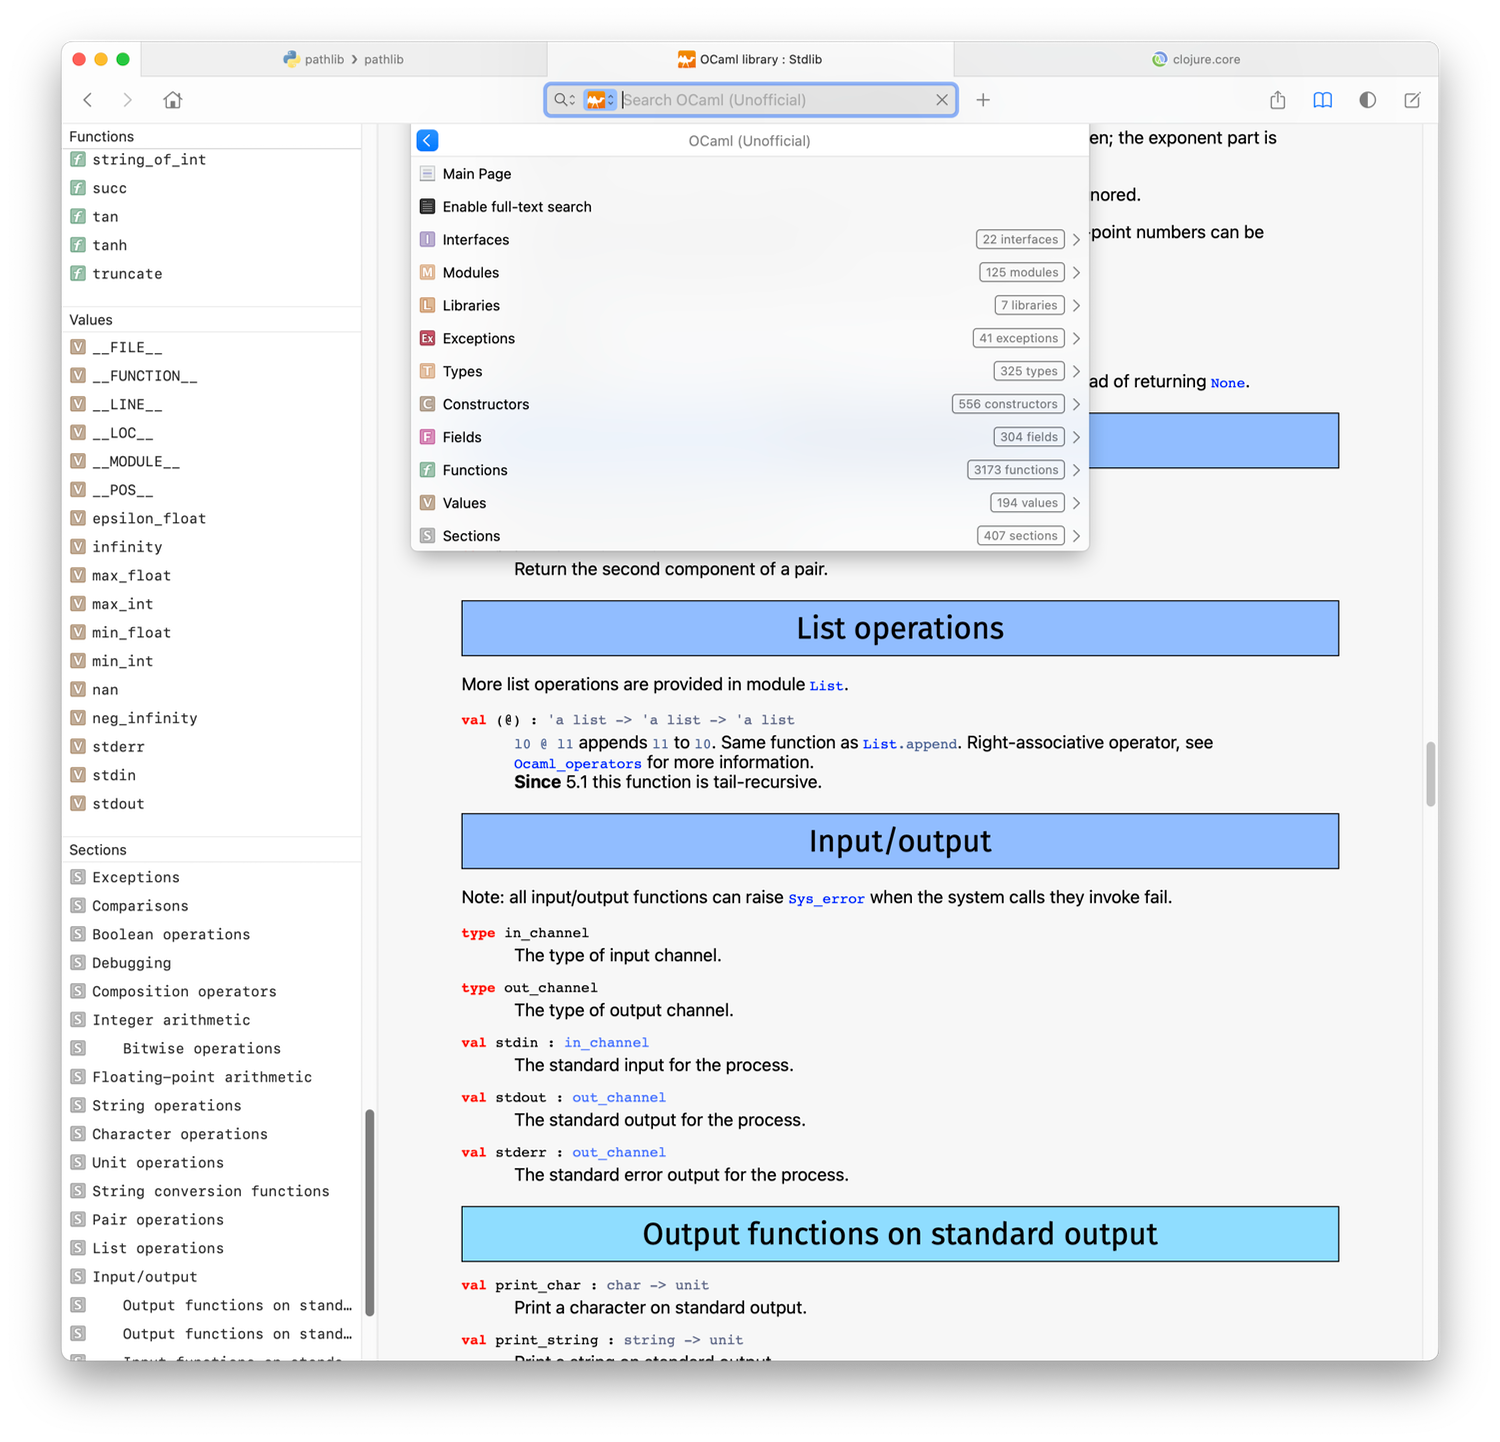Select Enable full-text search
This screenshot has height=1442, width=1500.
point(750,207)
